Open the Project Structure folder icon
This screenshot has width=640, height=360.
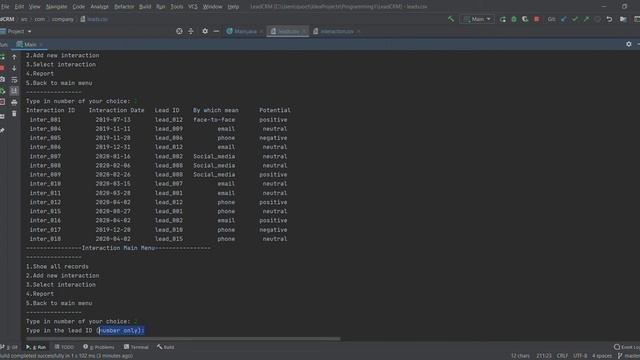[623, 19]
